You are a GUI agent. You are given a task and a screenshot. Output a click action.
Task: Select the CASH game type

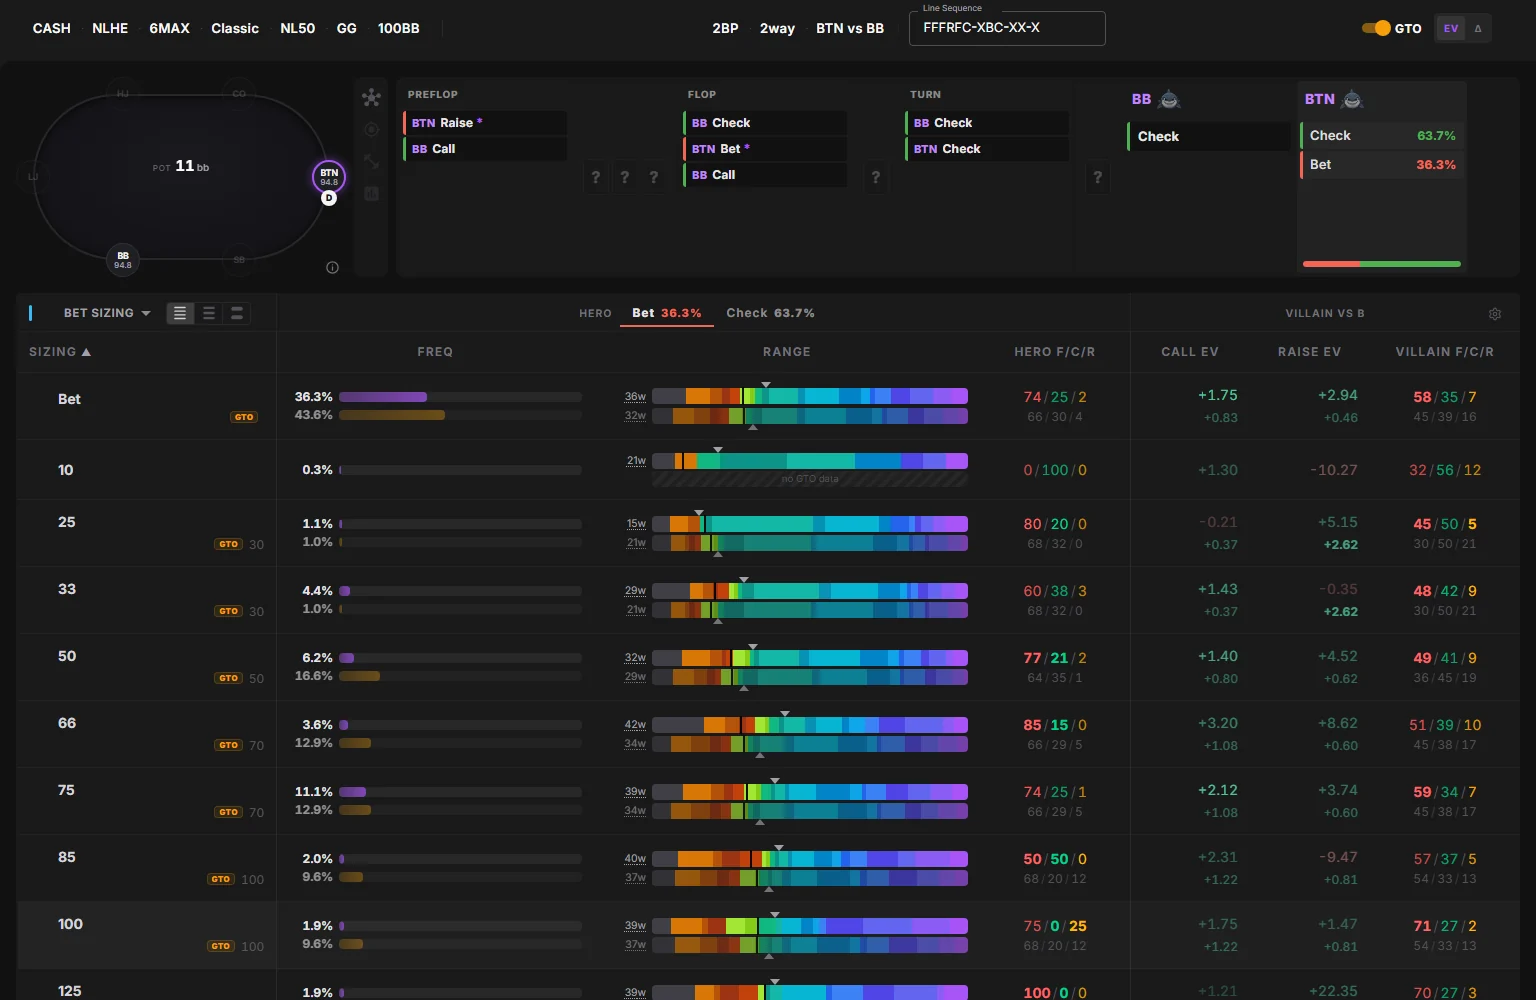point(52,28)
